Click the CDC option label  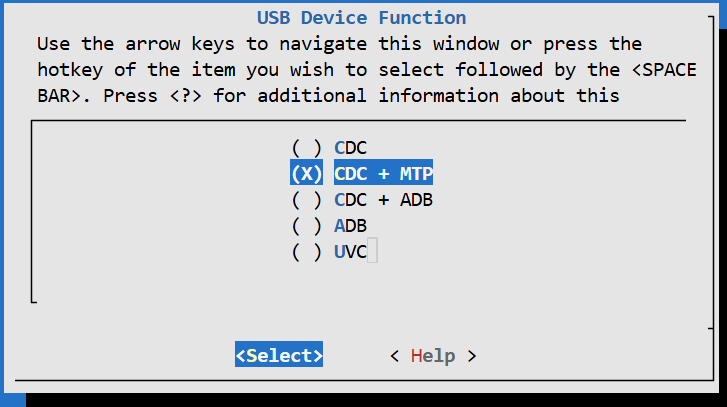point(351,148)
